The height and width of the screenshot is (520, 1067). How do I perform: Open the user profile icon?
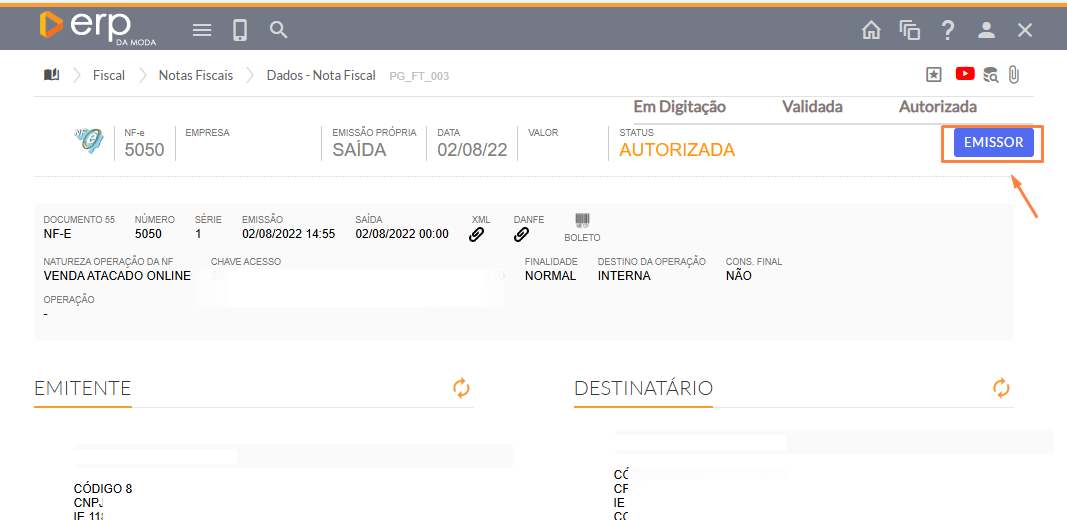point(986,30)
